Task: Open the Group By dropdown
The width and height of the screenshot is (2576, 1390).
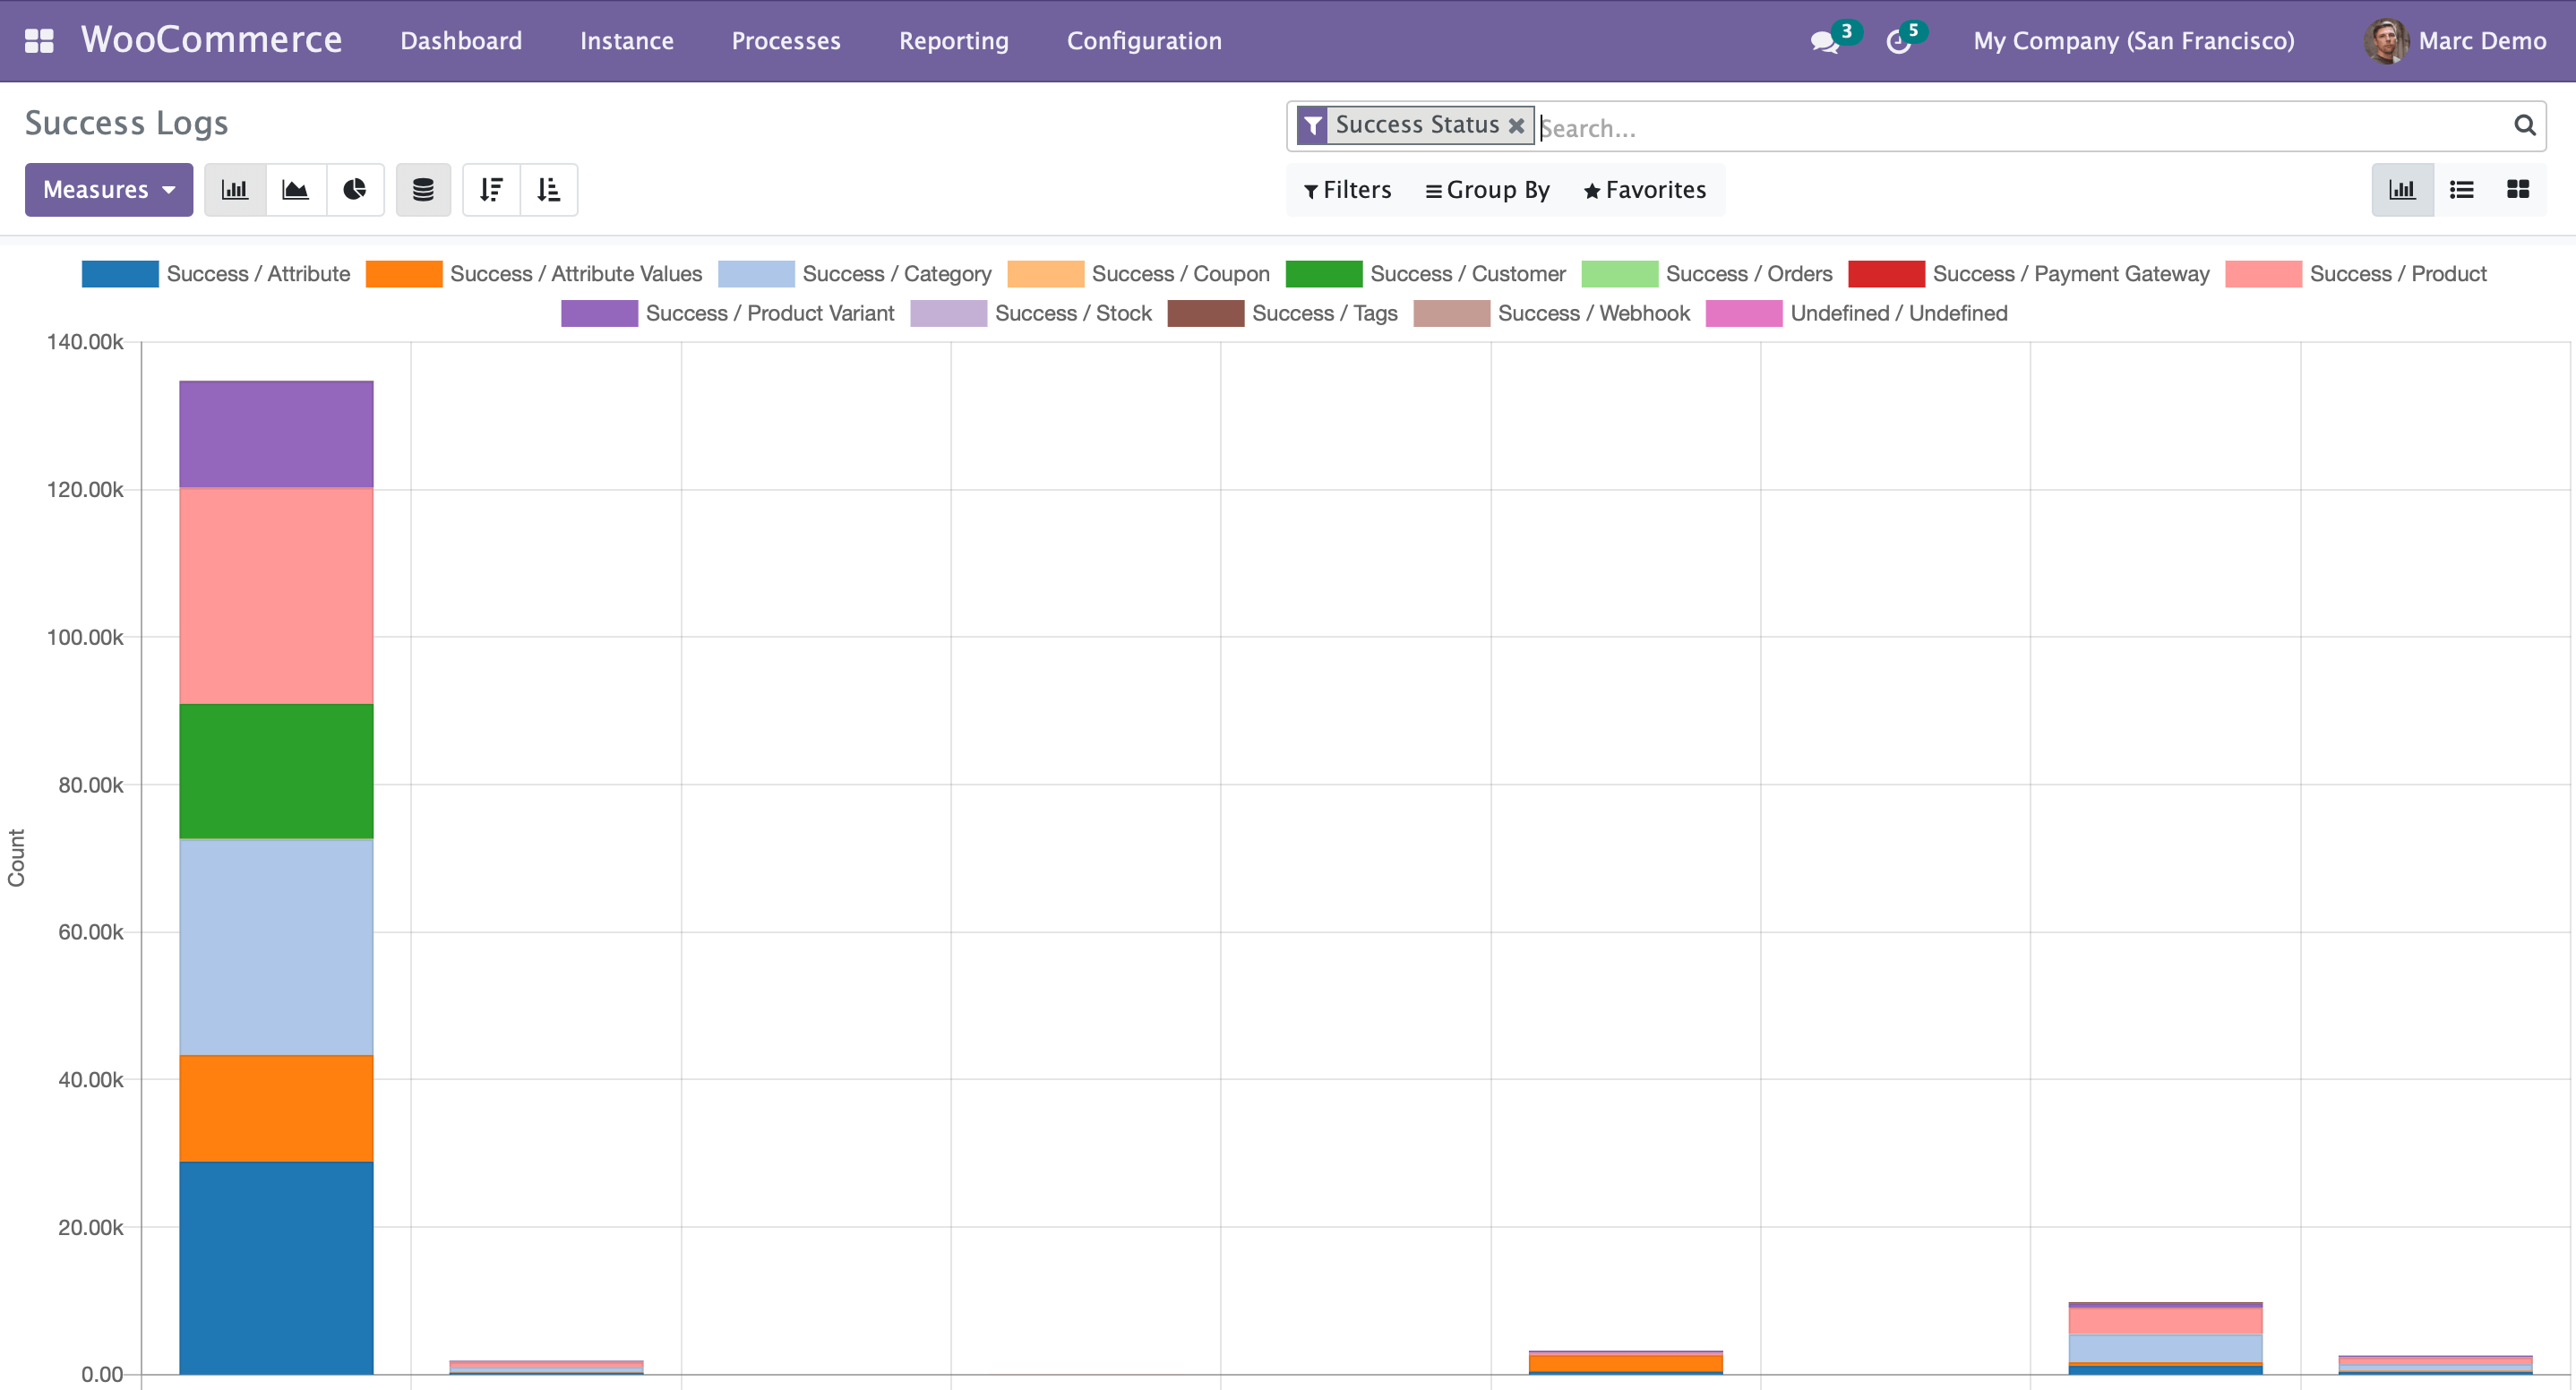Action: (x=1487, y=190)
